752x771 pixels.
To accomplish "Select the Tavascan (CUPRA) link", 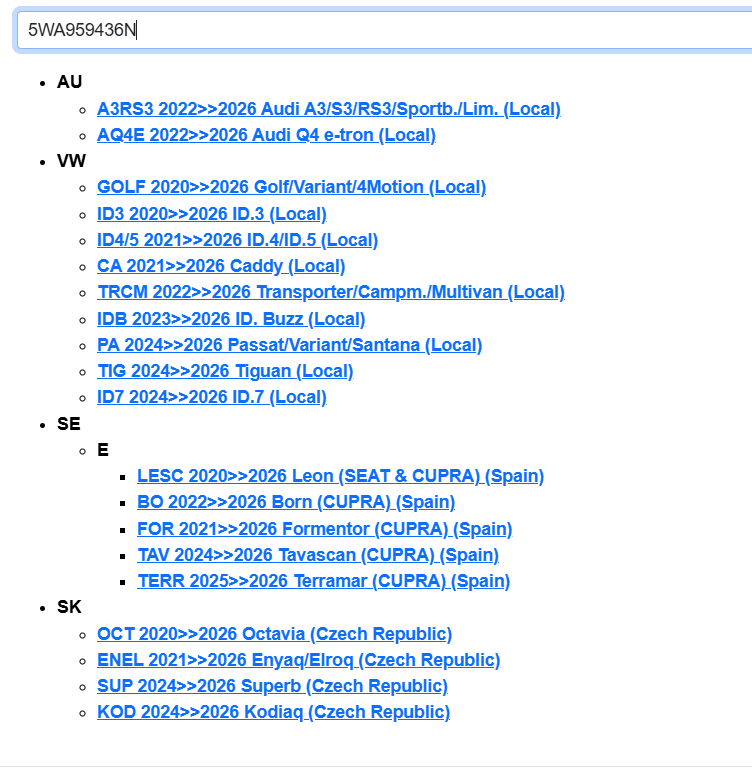I will [x=318, y=555].
